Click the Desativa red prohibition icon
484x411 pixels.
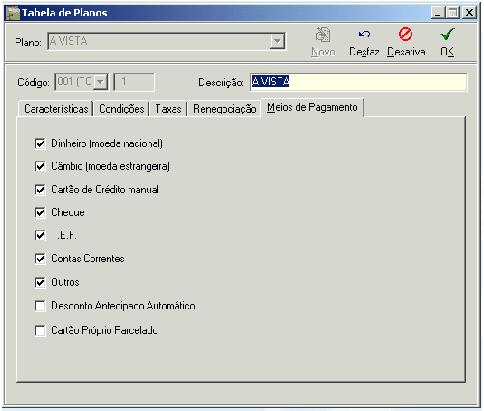pos(405,34)
